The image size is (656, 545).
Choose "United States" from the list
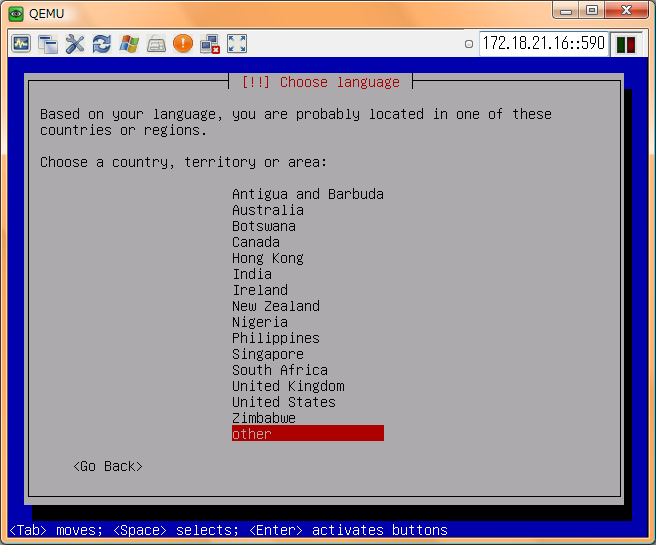(308, 402)
